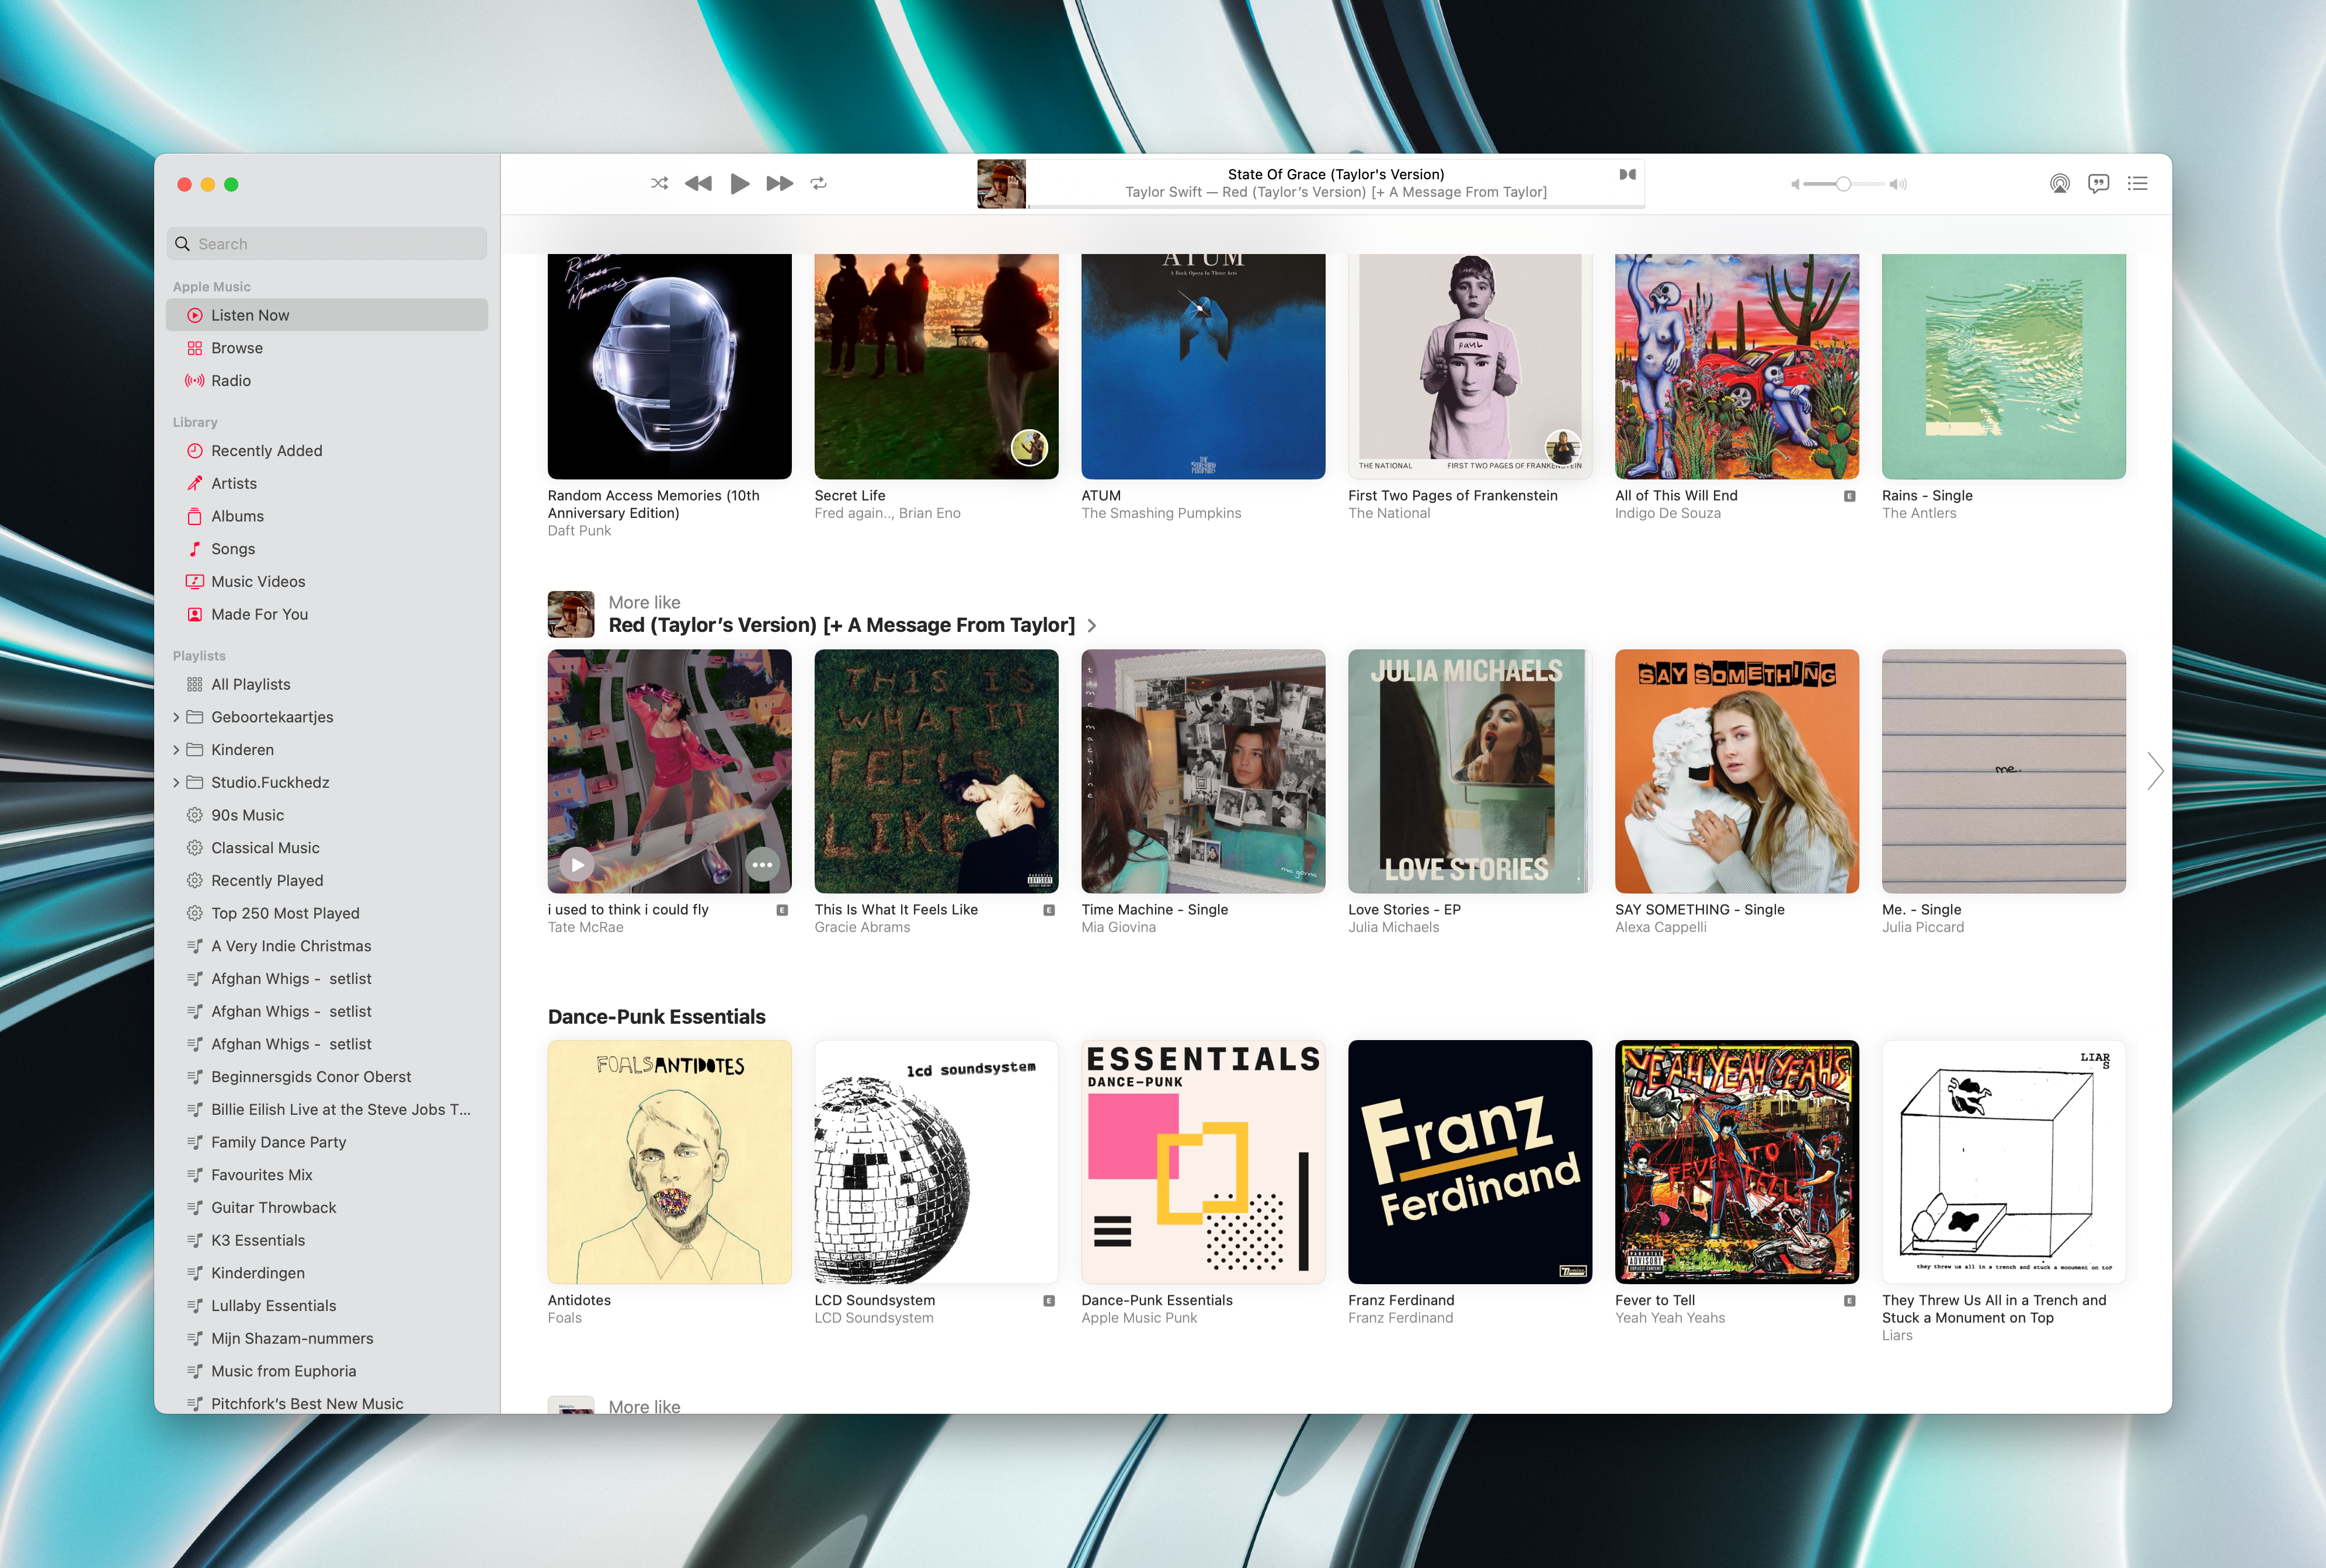The height and width of the screenshot is (1568, 2326).
Task: Toggle shuffle playback
Action: [x=659, y=183]
